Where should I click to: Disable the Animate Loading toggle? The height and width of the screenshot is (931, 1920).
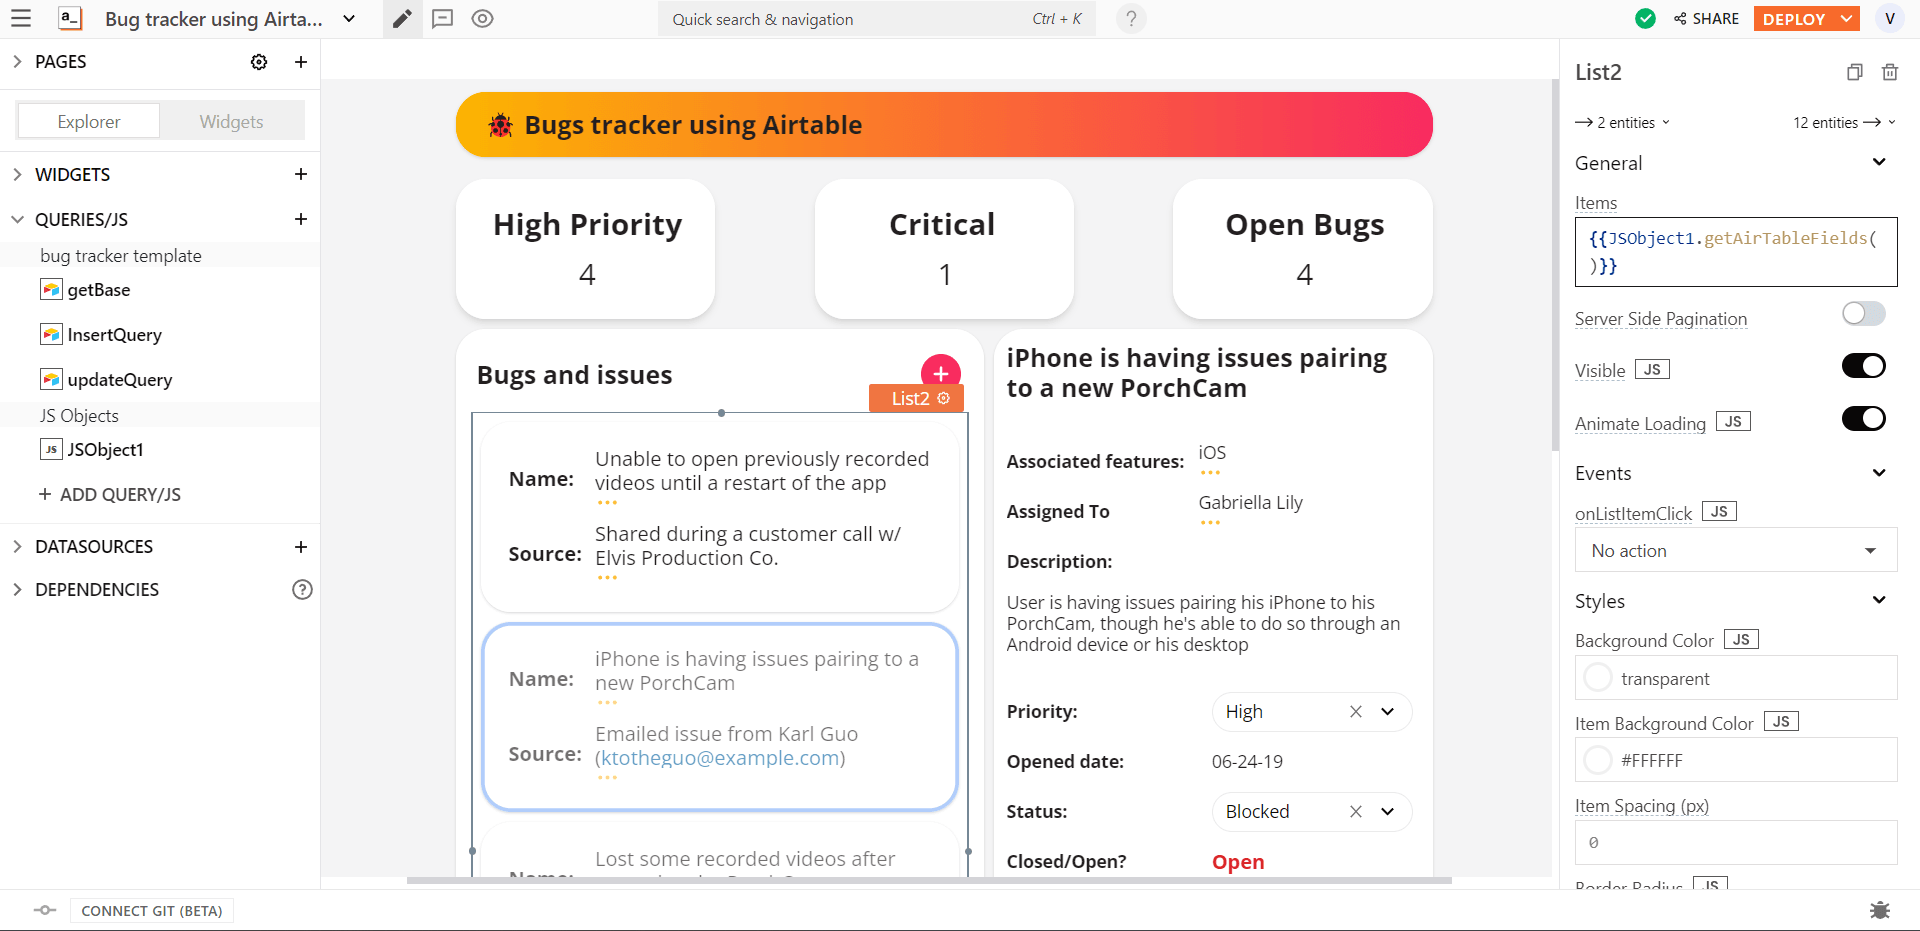coord(1863,418)
